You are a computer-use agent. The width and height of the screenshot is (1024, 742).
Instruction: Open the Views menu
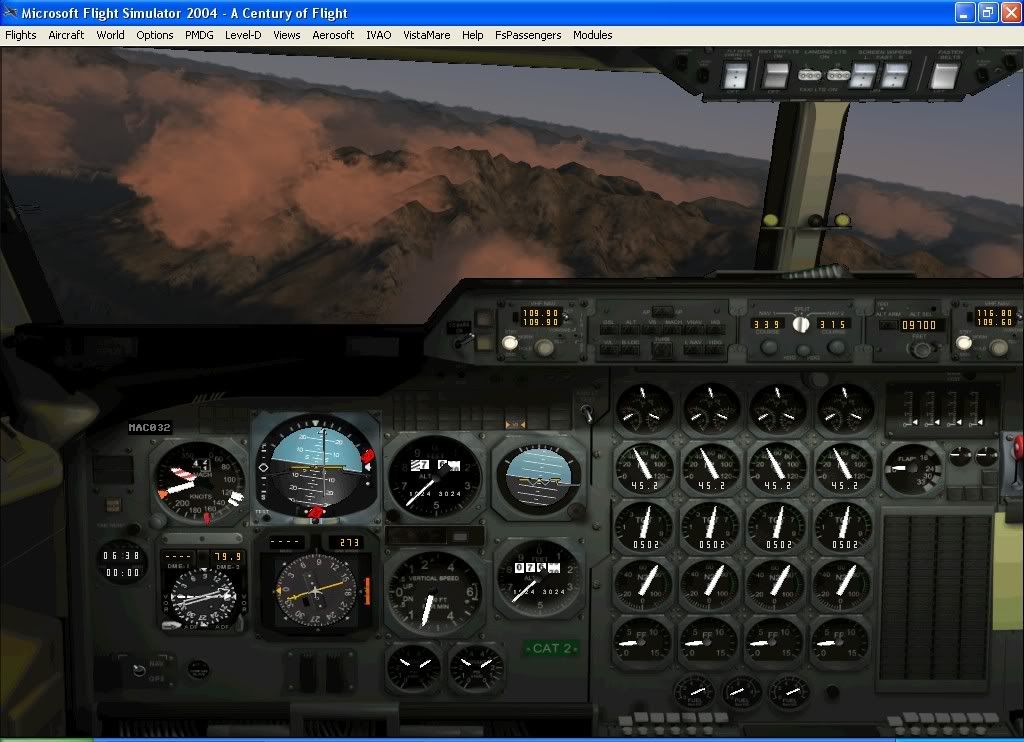tap(286, 35)
